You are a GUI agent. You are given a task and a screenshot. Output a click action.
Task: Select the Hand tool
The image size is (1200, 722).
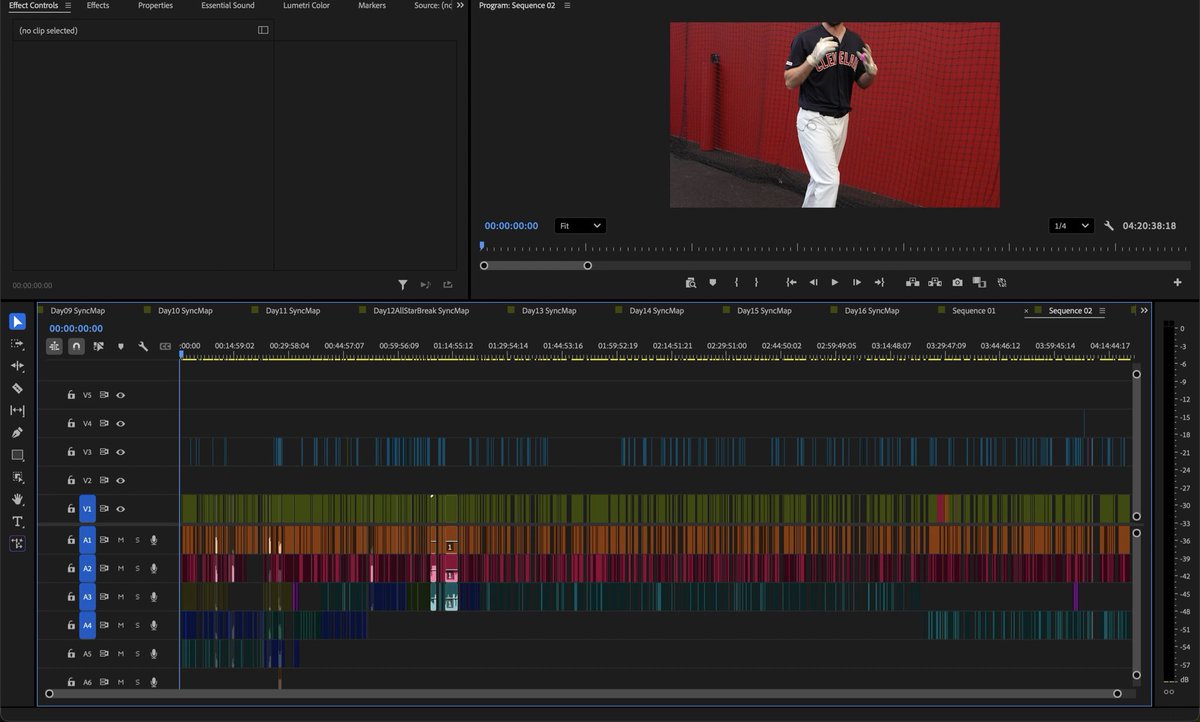[18, 499]
